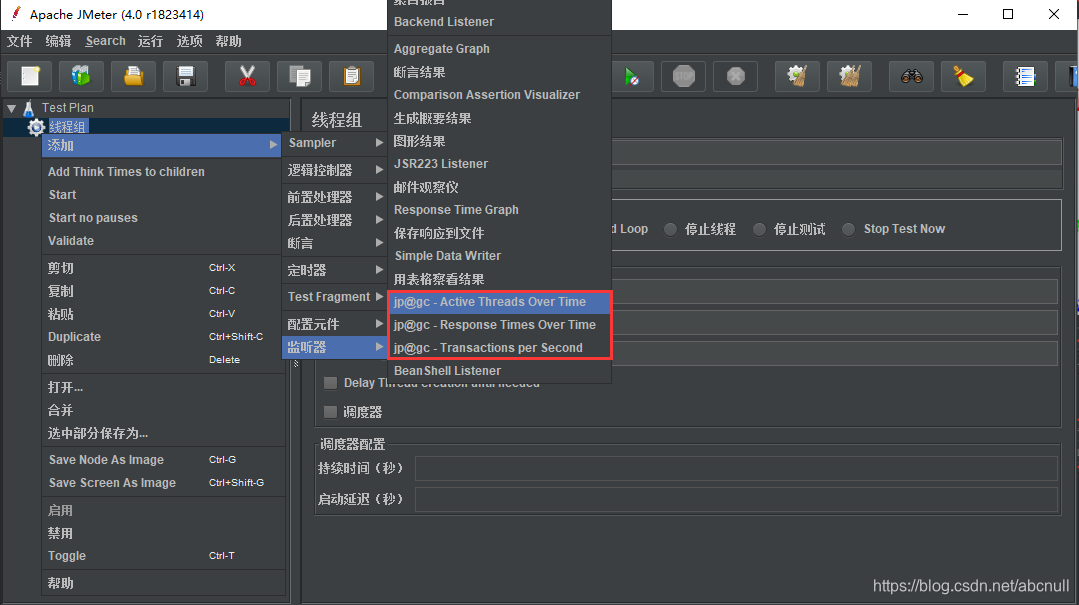1079x605 pixels.
Task: Click Validate in context menu
Action: click(164, 241)
